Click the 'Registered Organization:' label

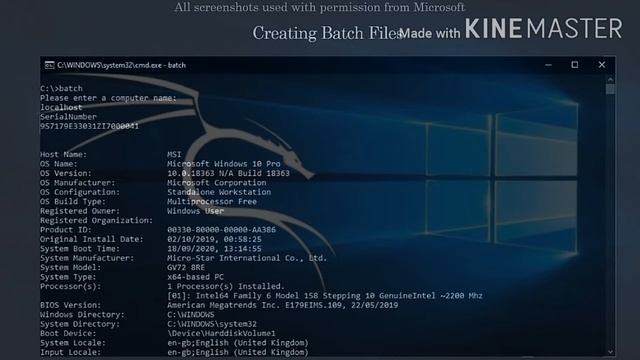click(96, 220)
